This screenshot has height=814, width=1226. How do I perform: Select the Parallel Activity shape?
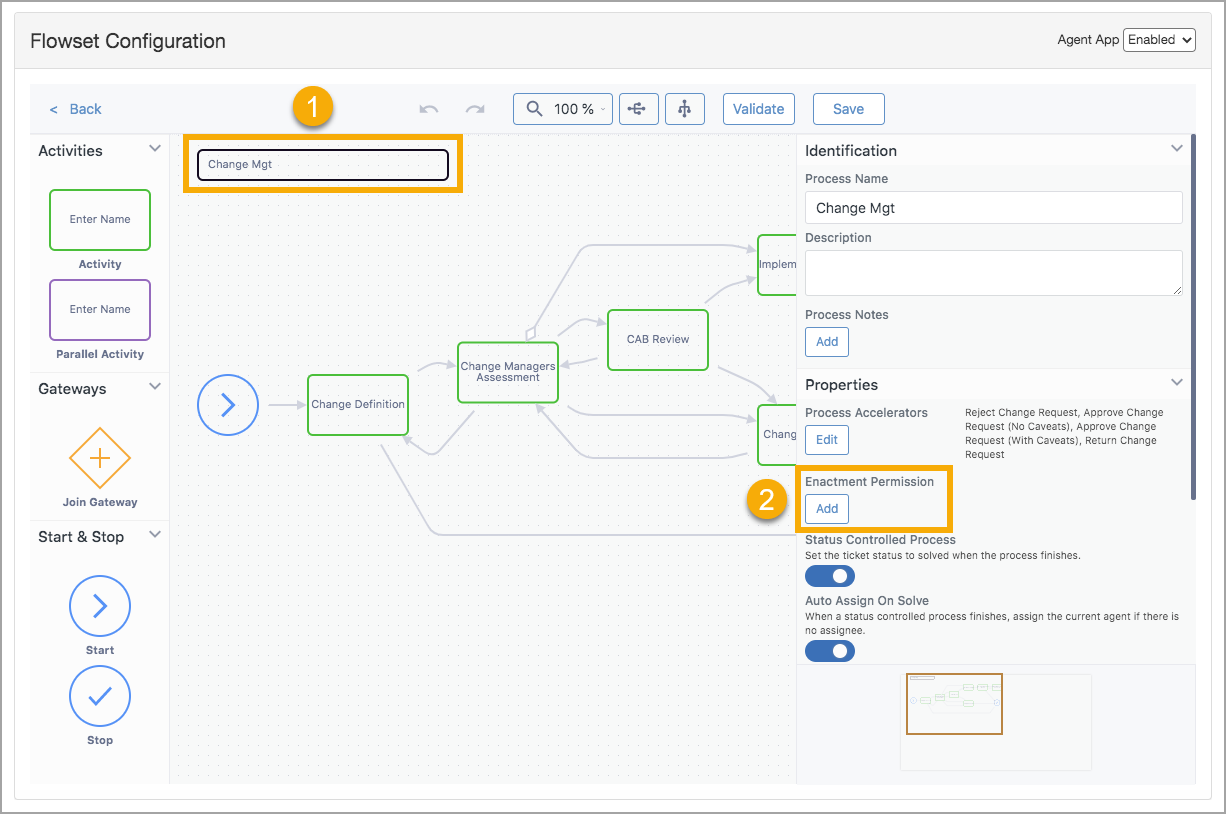click(x=100, y=310)
